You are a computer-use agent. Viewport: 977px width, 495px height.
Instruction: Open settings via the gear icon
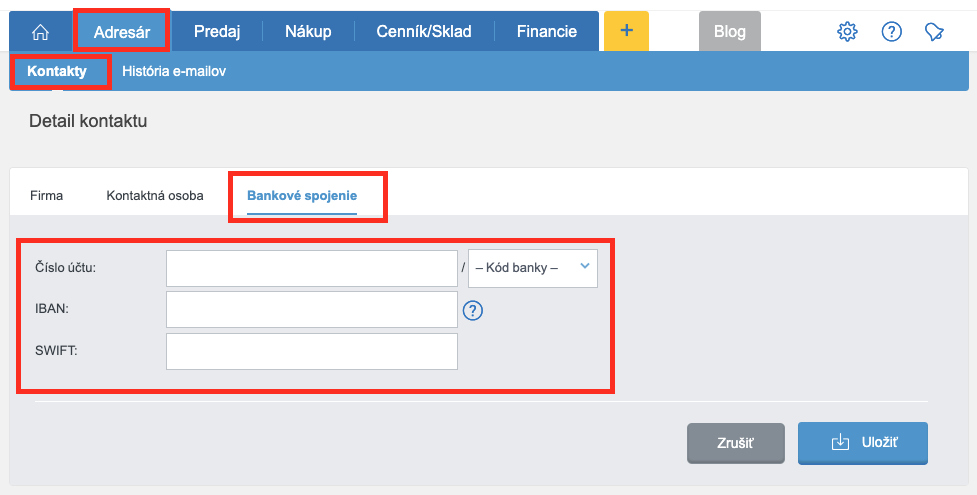[x=847, y=31]
